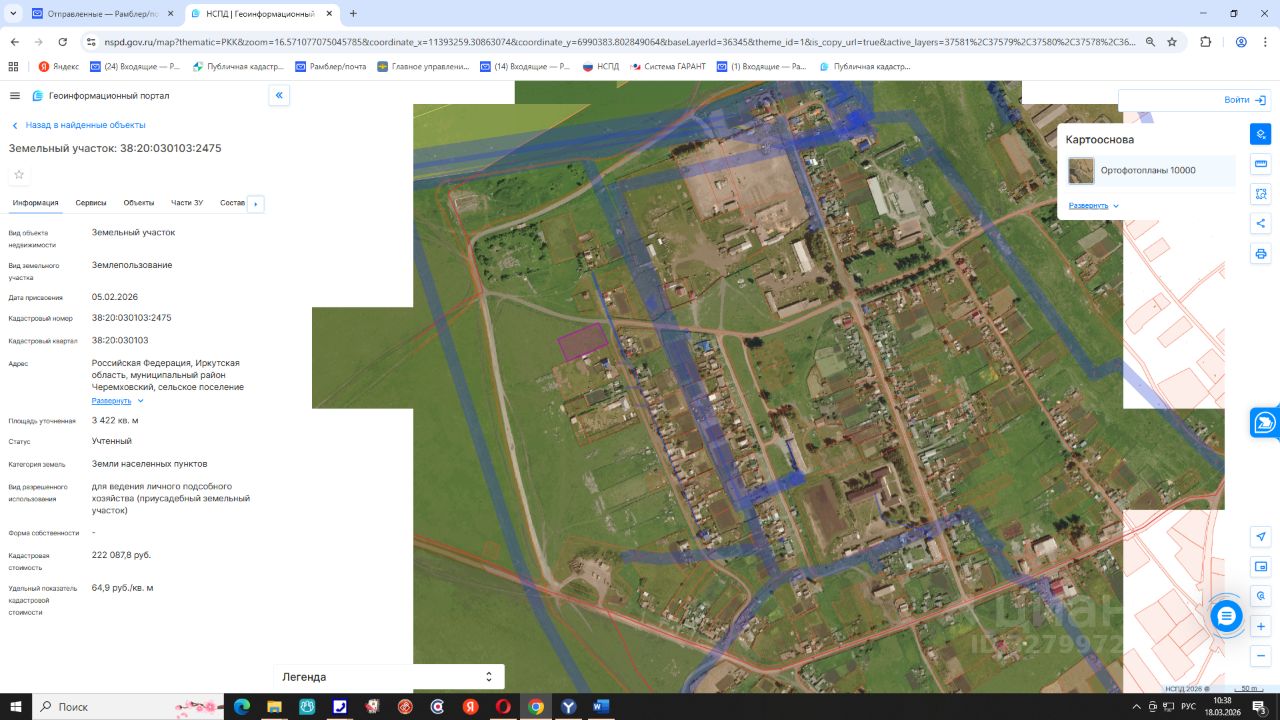
Task: Collapse the left info panel with the double-chevron button
Action: point(279,96)
